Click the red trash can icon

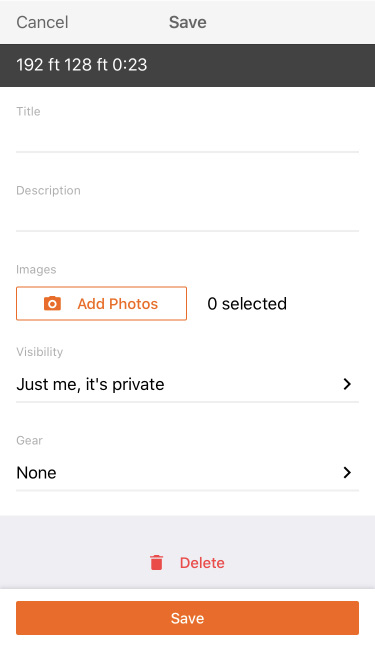156,562
